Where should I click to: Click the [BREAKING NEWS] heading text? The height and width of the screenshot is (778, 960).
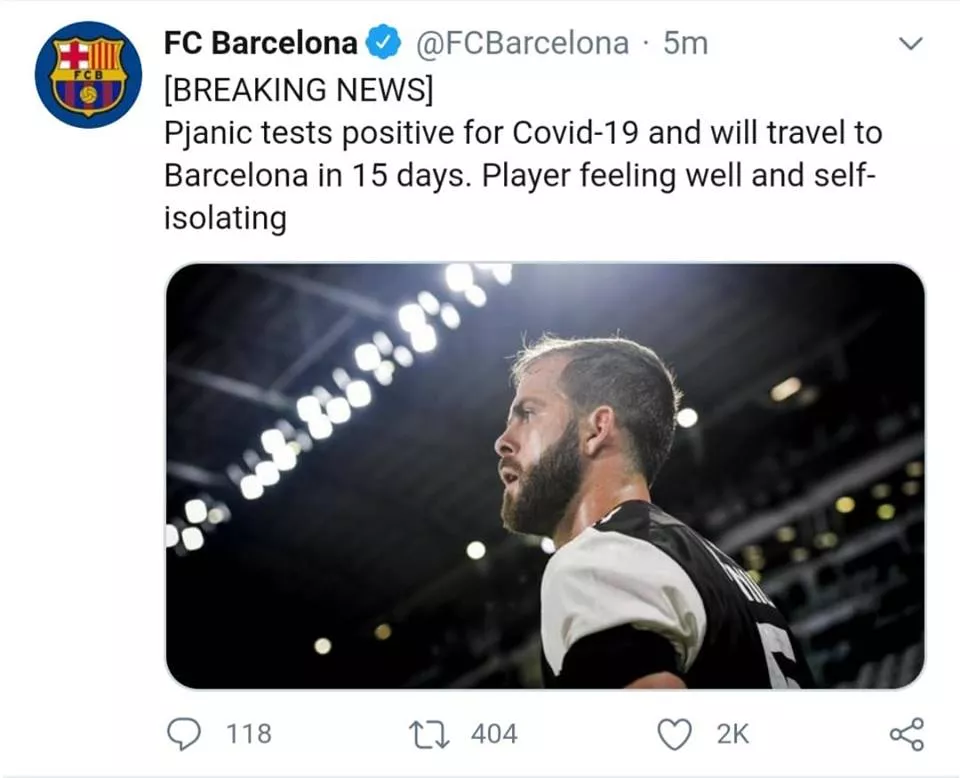pos(298,89)
